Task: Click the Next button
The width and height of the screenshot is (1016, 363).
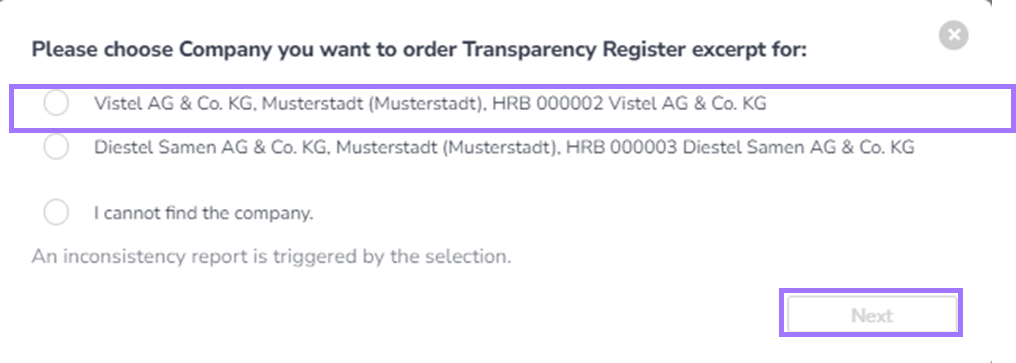Action: (x=872, y=316)
